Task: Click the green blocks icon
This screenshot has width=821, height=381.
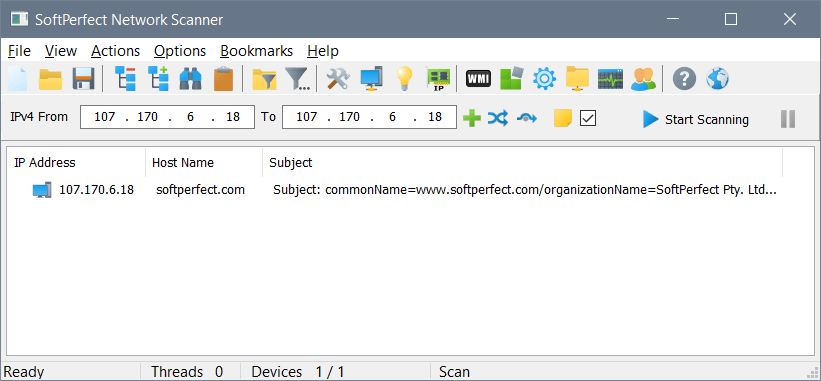Action: (x=512, y=79)
